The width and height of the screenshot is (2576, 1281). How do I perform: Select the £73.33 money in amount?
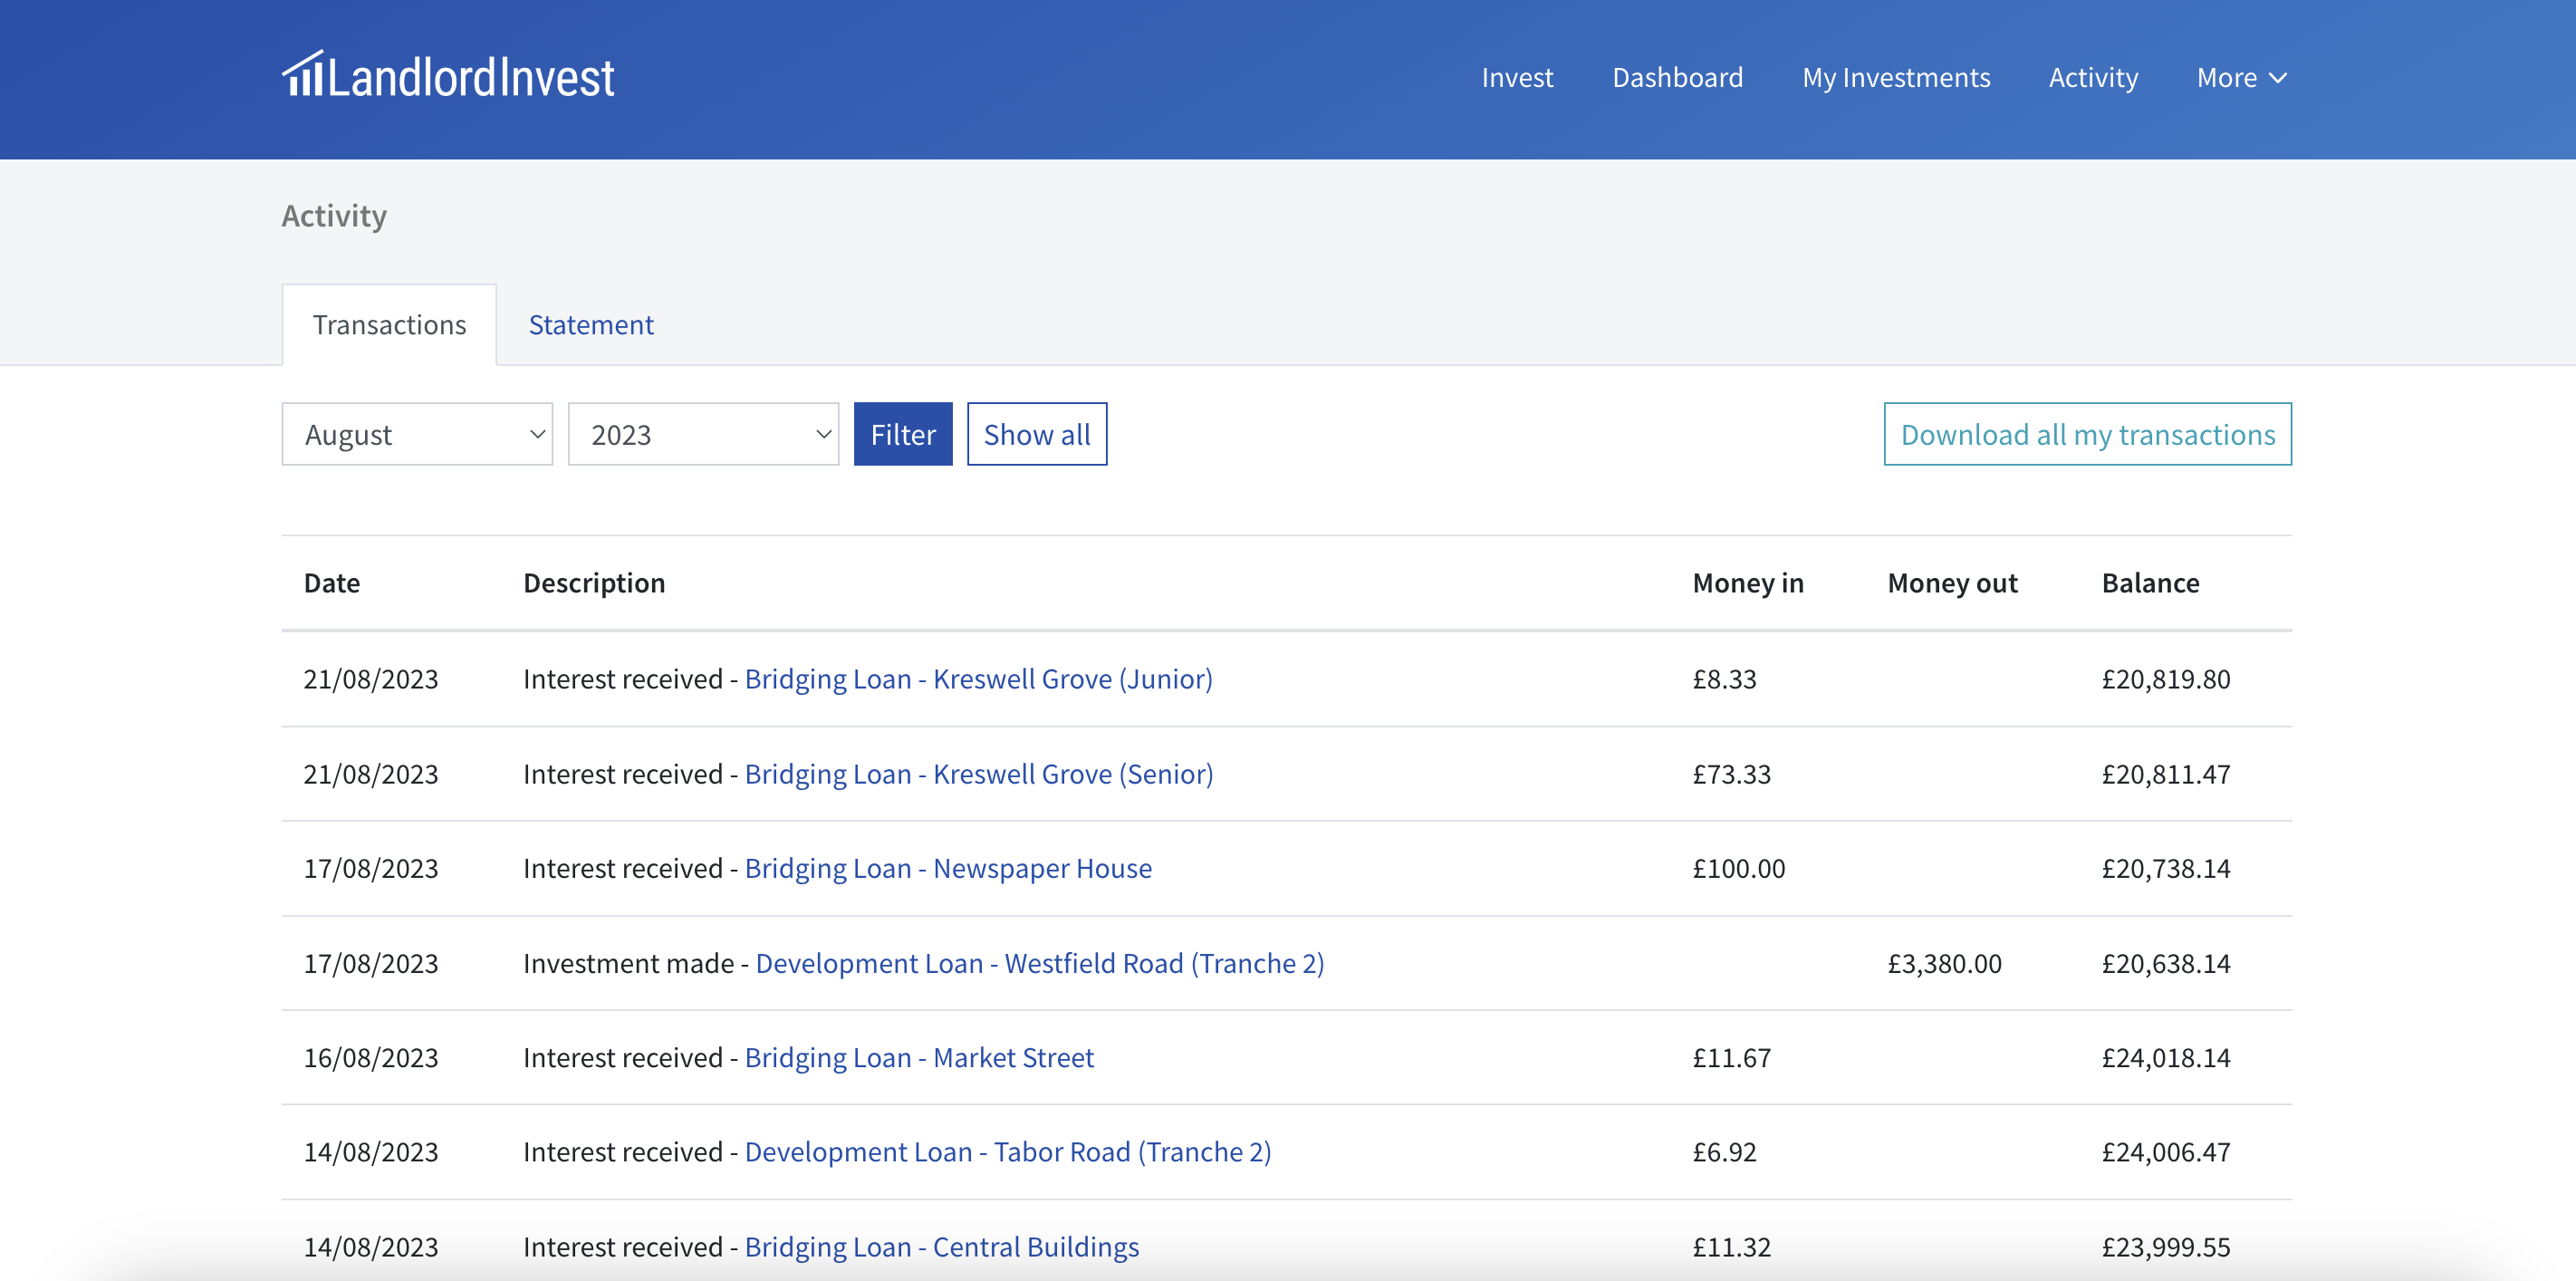click(x=1731, y=774)
